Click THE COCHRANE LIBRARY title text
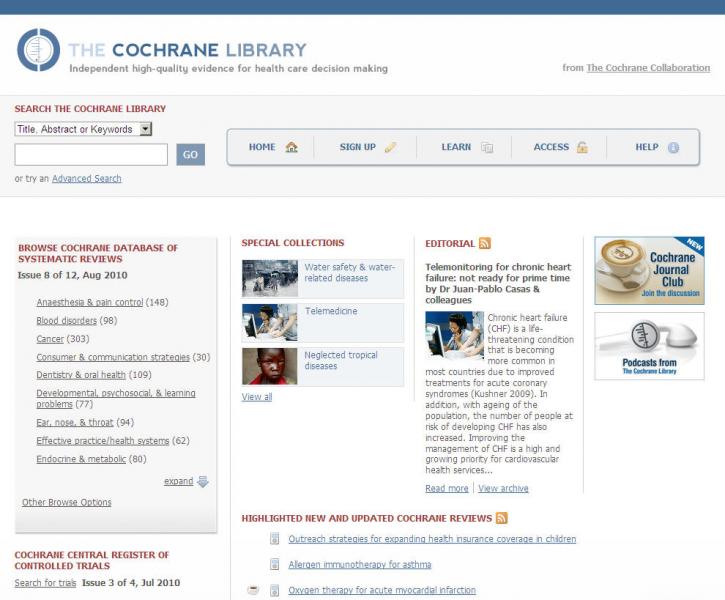725x600 pixels. [188, 50]
